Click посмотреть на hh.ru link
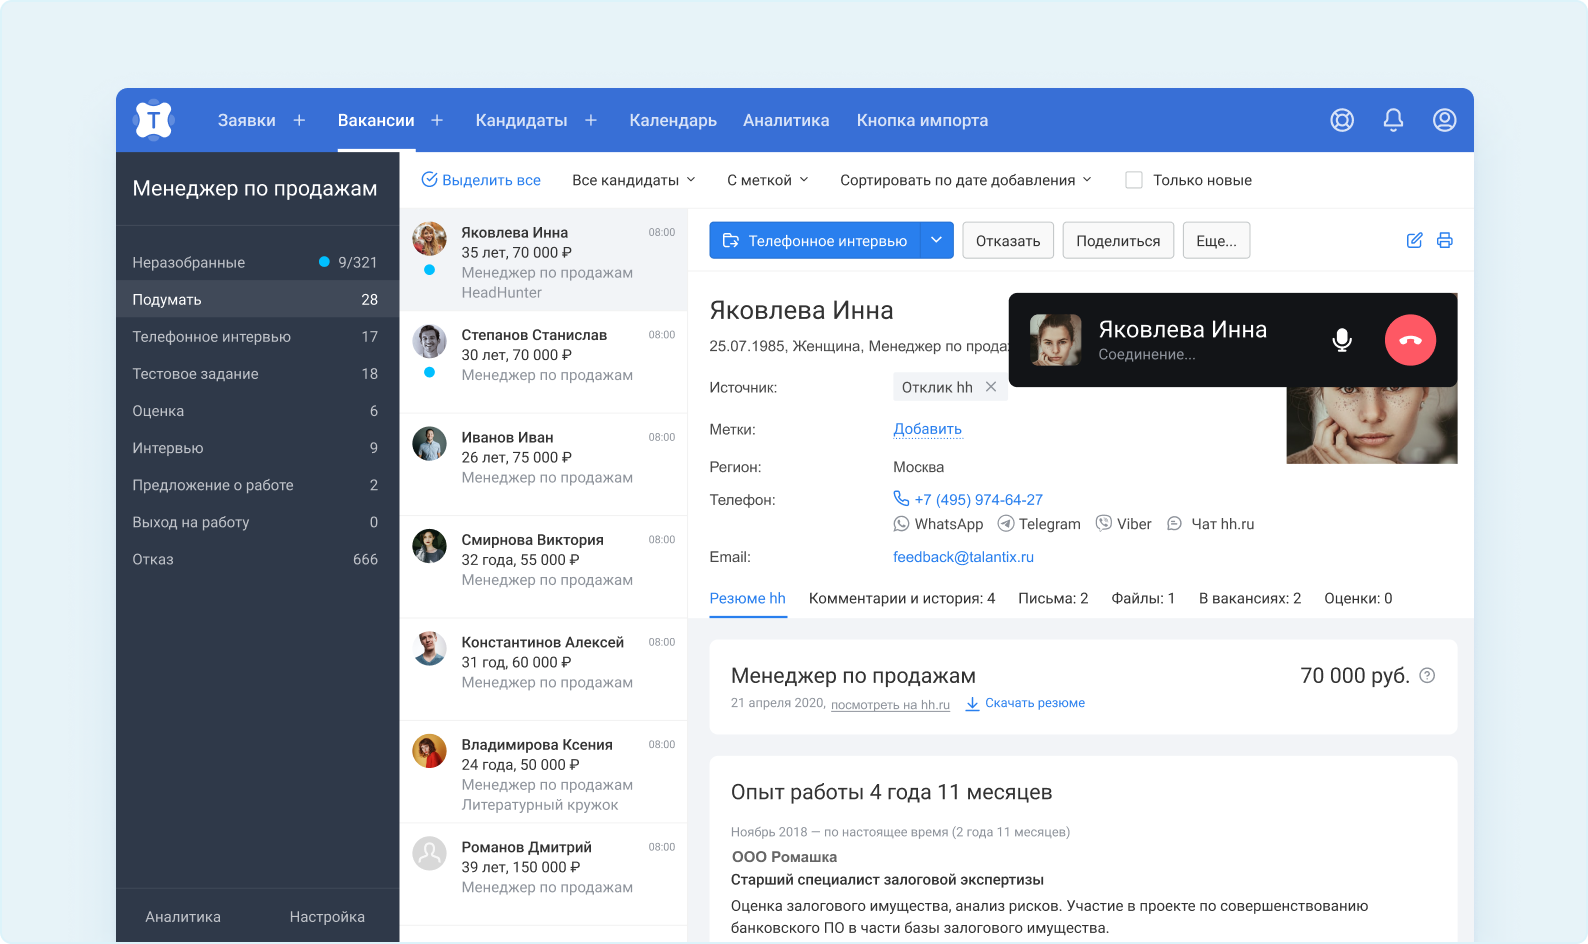Screen dimensions: 1588x944 [x=890, y=704]
